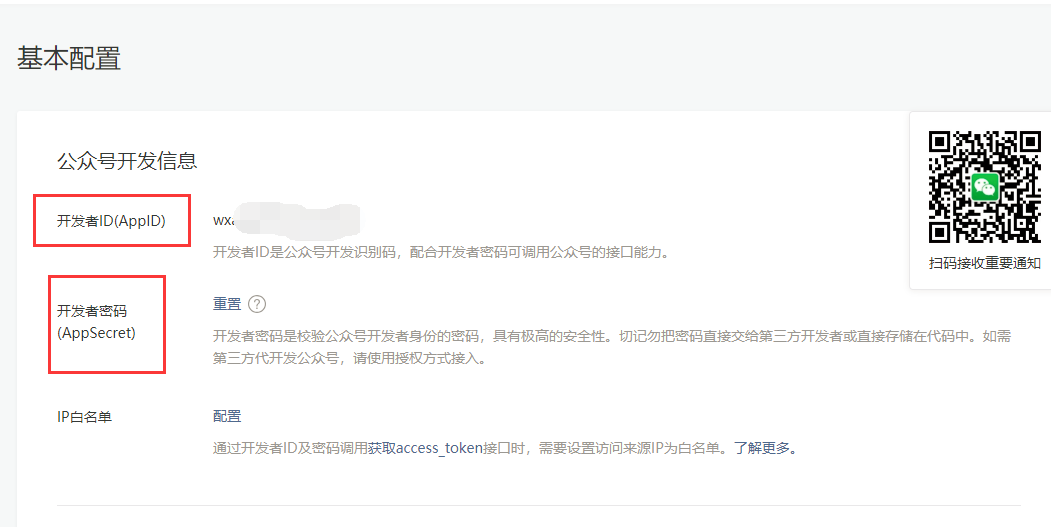Click the text explaining 开发者ID是公众号开发识别码

pyautogui.click(x=441, y=253)
